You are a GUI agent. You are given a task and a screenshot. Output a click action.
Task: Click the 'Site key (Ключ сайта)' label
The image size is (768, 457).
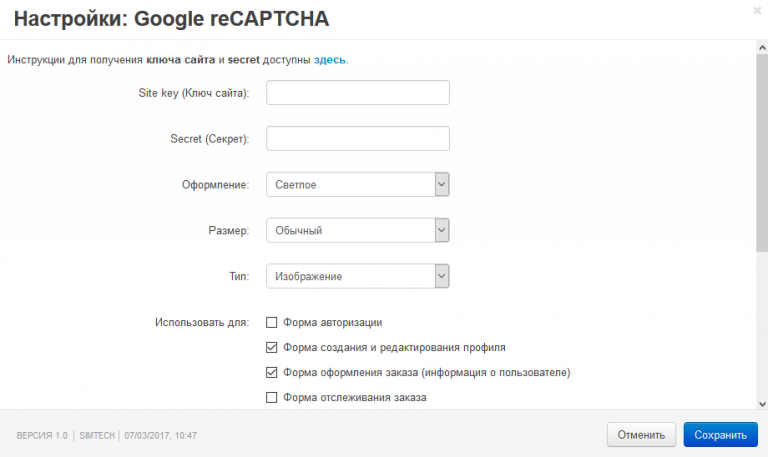193,93
